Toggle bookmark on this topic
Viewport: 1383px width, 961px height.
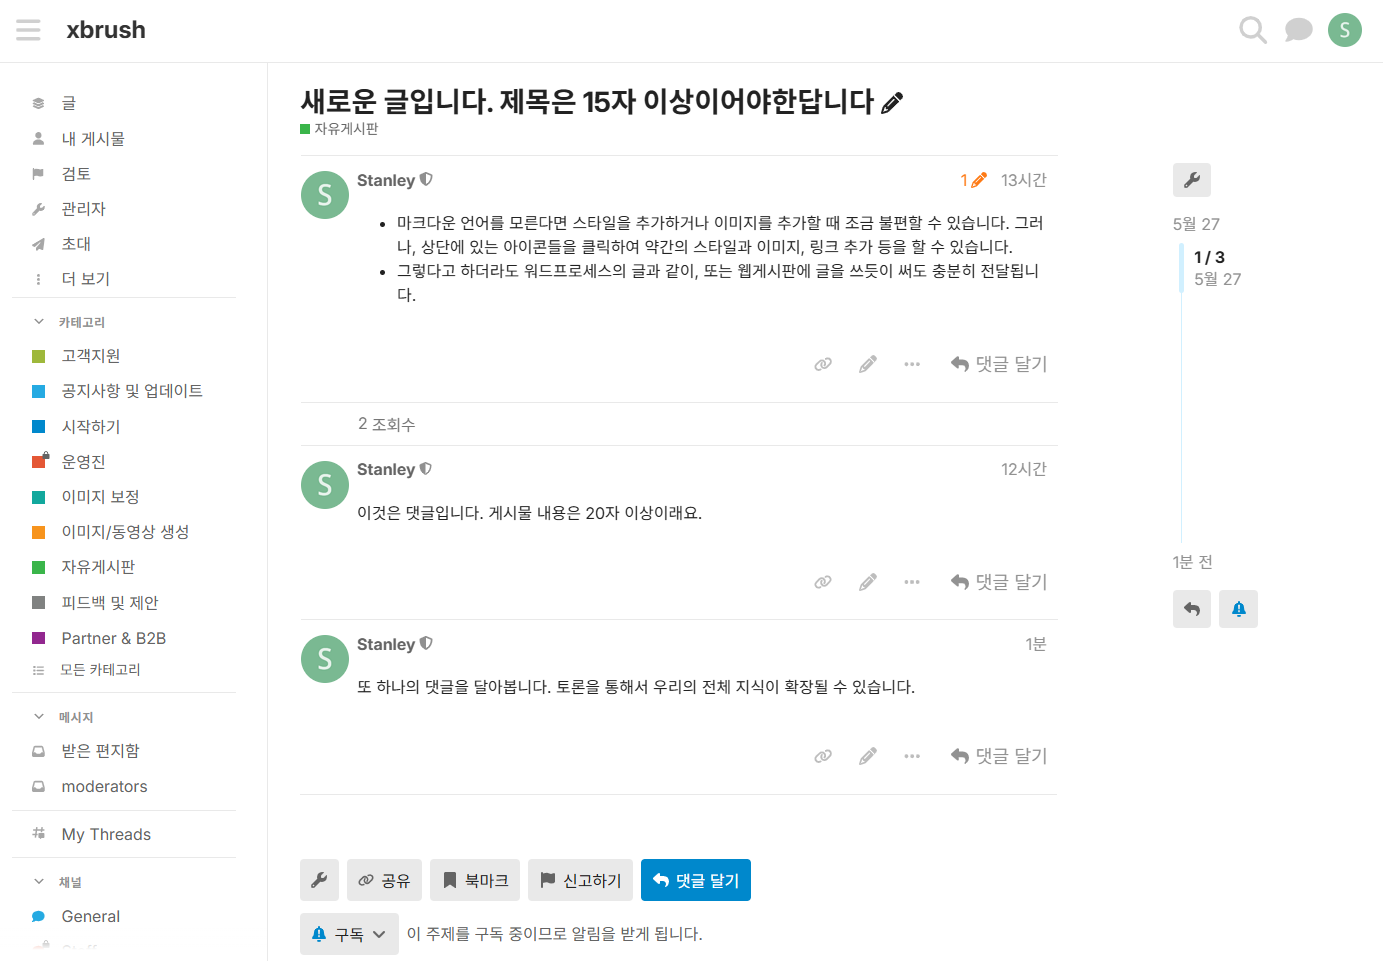coord(475,880)
